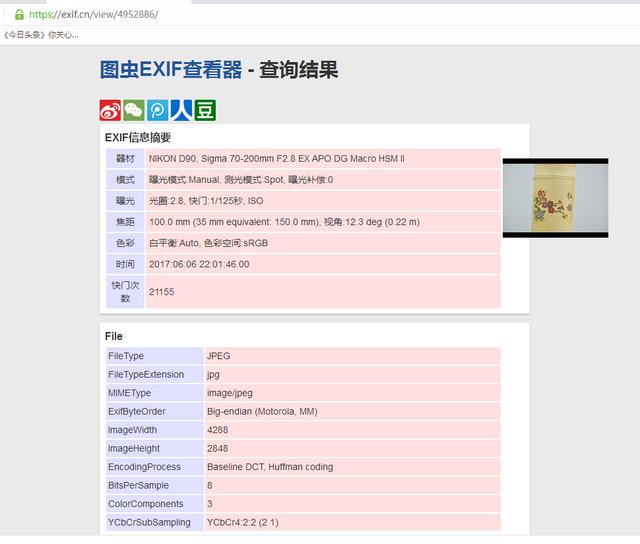
Task: Click the ImageWidth label
Action: (x=155, y=430)
